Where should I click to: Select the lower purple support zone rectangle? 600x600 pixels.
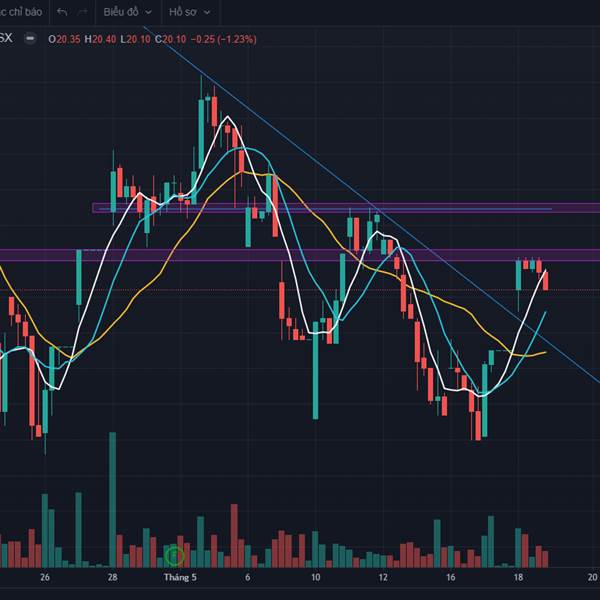300,255
